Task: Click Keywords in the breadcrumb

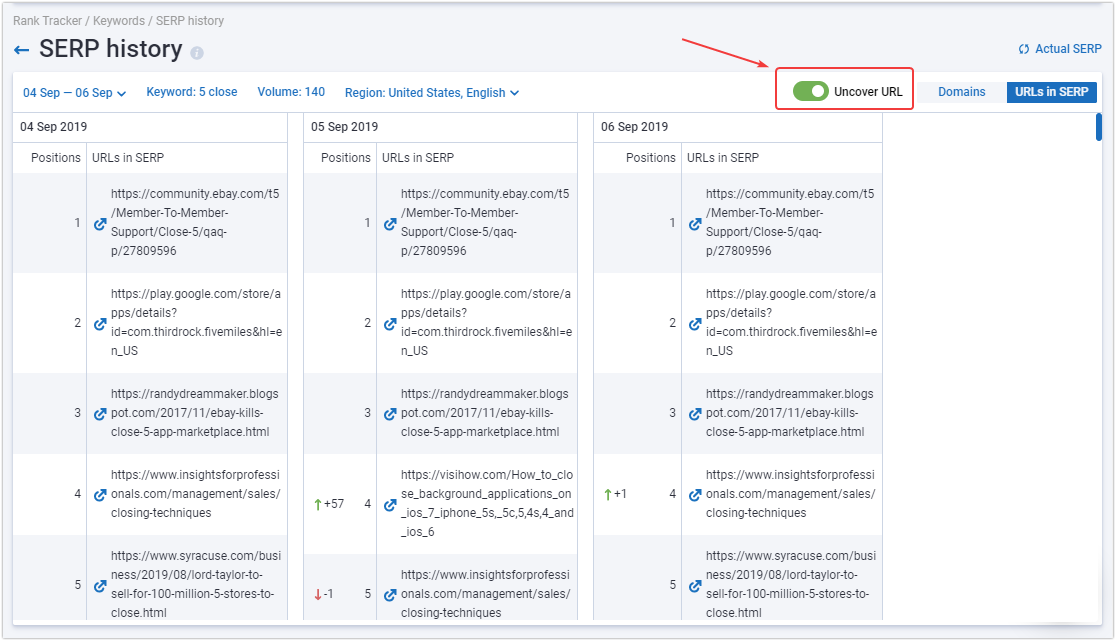Action: pos(119,21)
